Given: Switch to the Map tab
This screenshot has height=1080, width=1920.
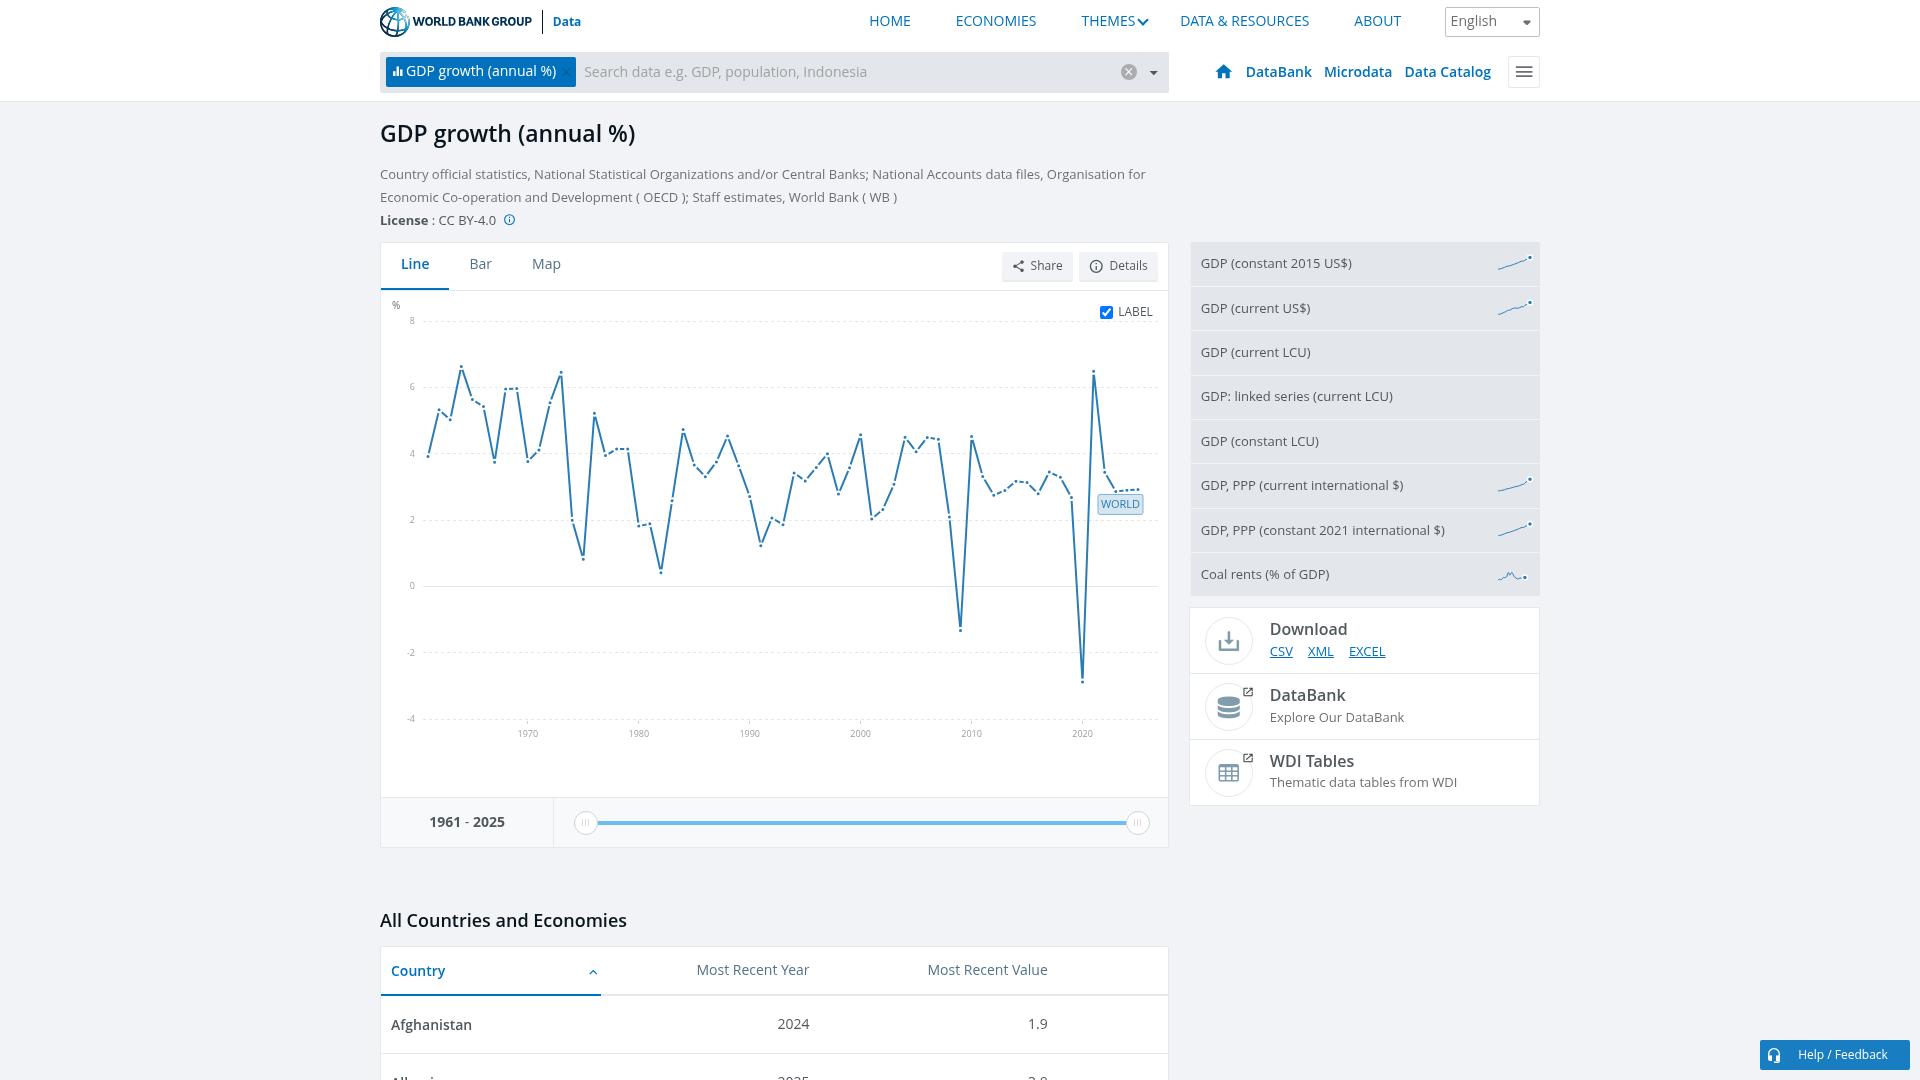Looking at the screenshot, I should click(546, 265).
